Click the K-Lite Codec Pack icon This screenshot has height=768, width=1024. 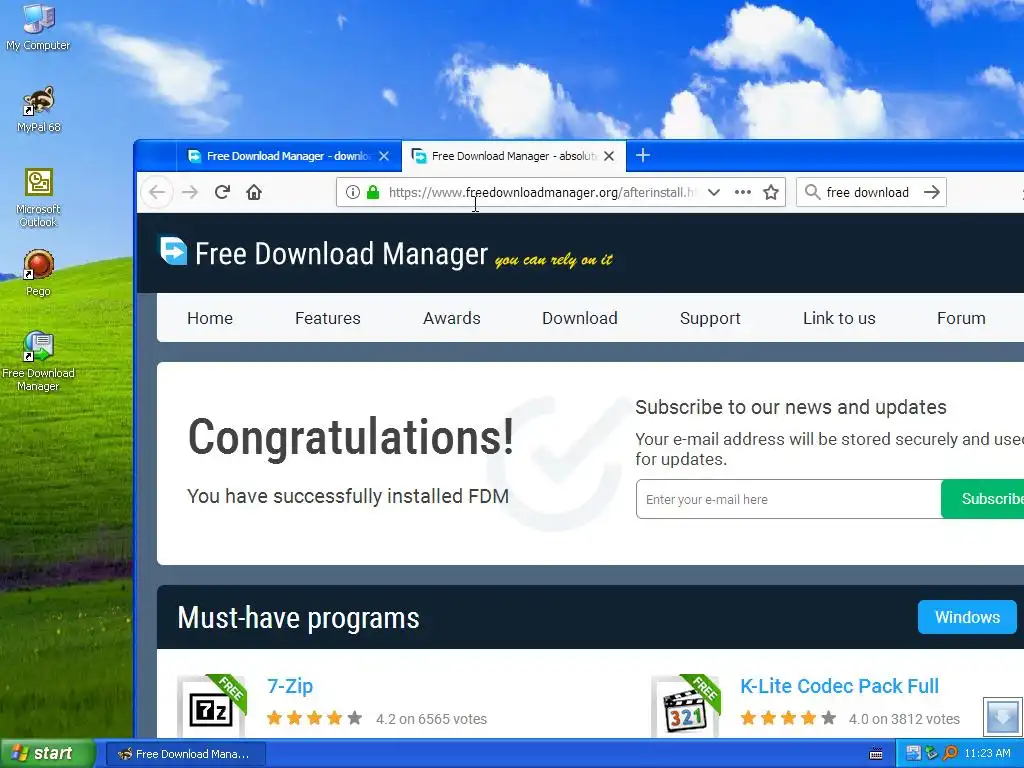tap(685, 708)
